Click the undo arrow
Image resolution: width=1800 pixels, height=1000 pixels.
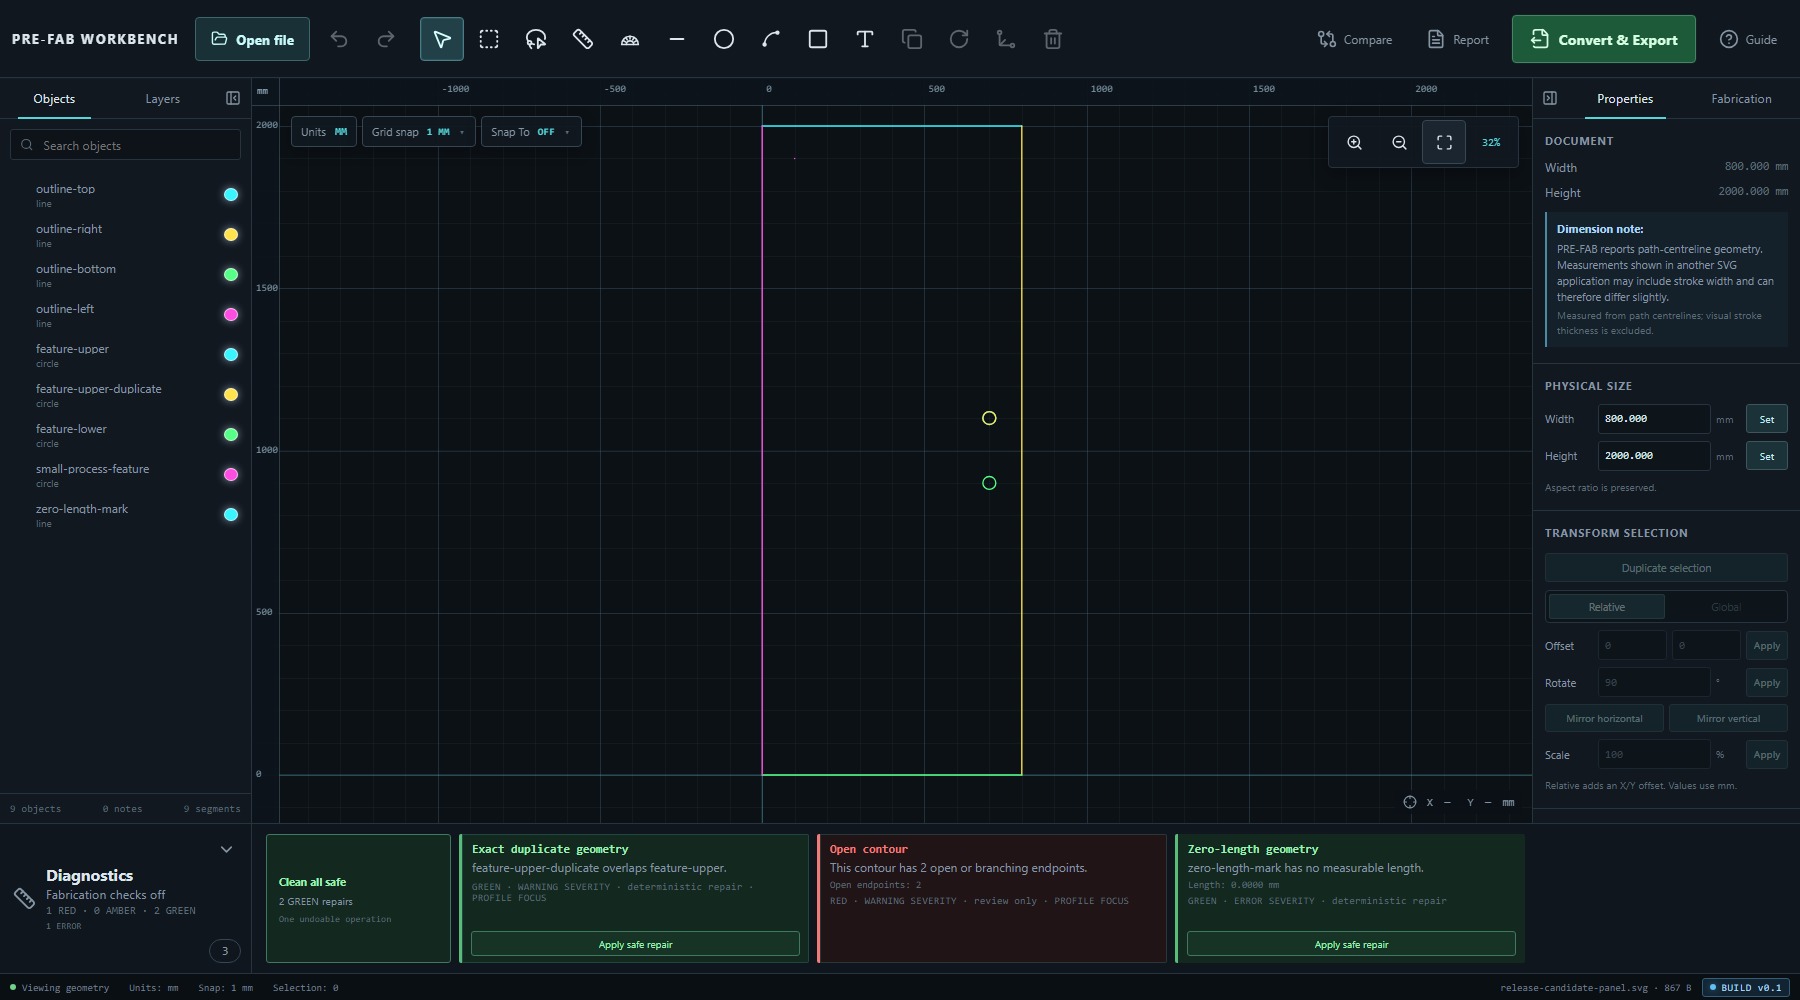tap(339, 39)
